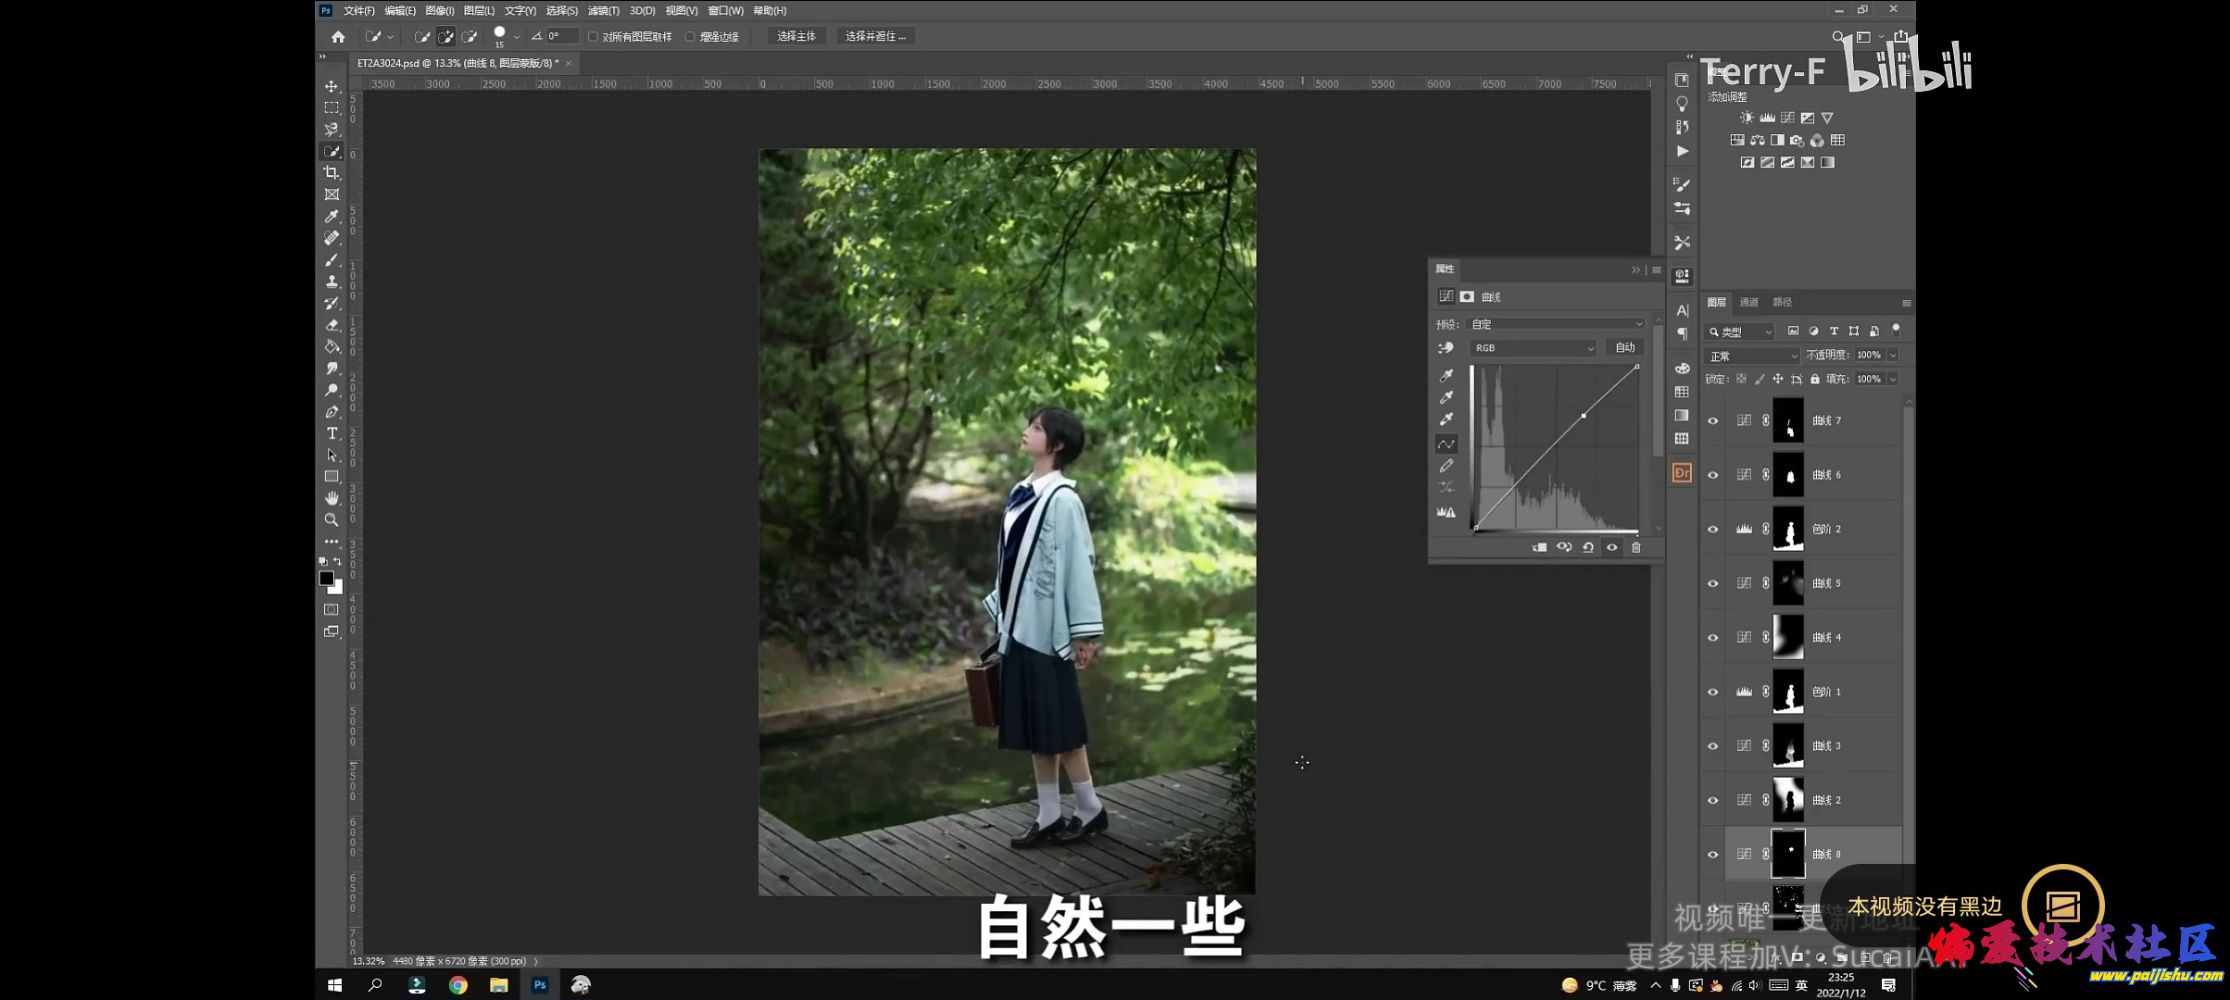Click the foreground color swatch
Image resolution: width=2230 pixels, height=1000 pixels.
(x=326, y=578)
